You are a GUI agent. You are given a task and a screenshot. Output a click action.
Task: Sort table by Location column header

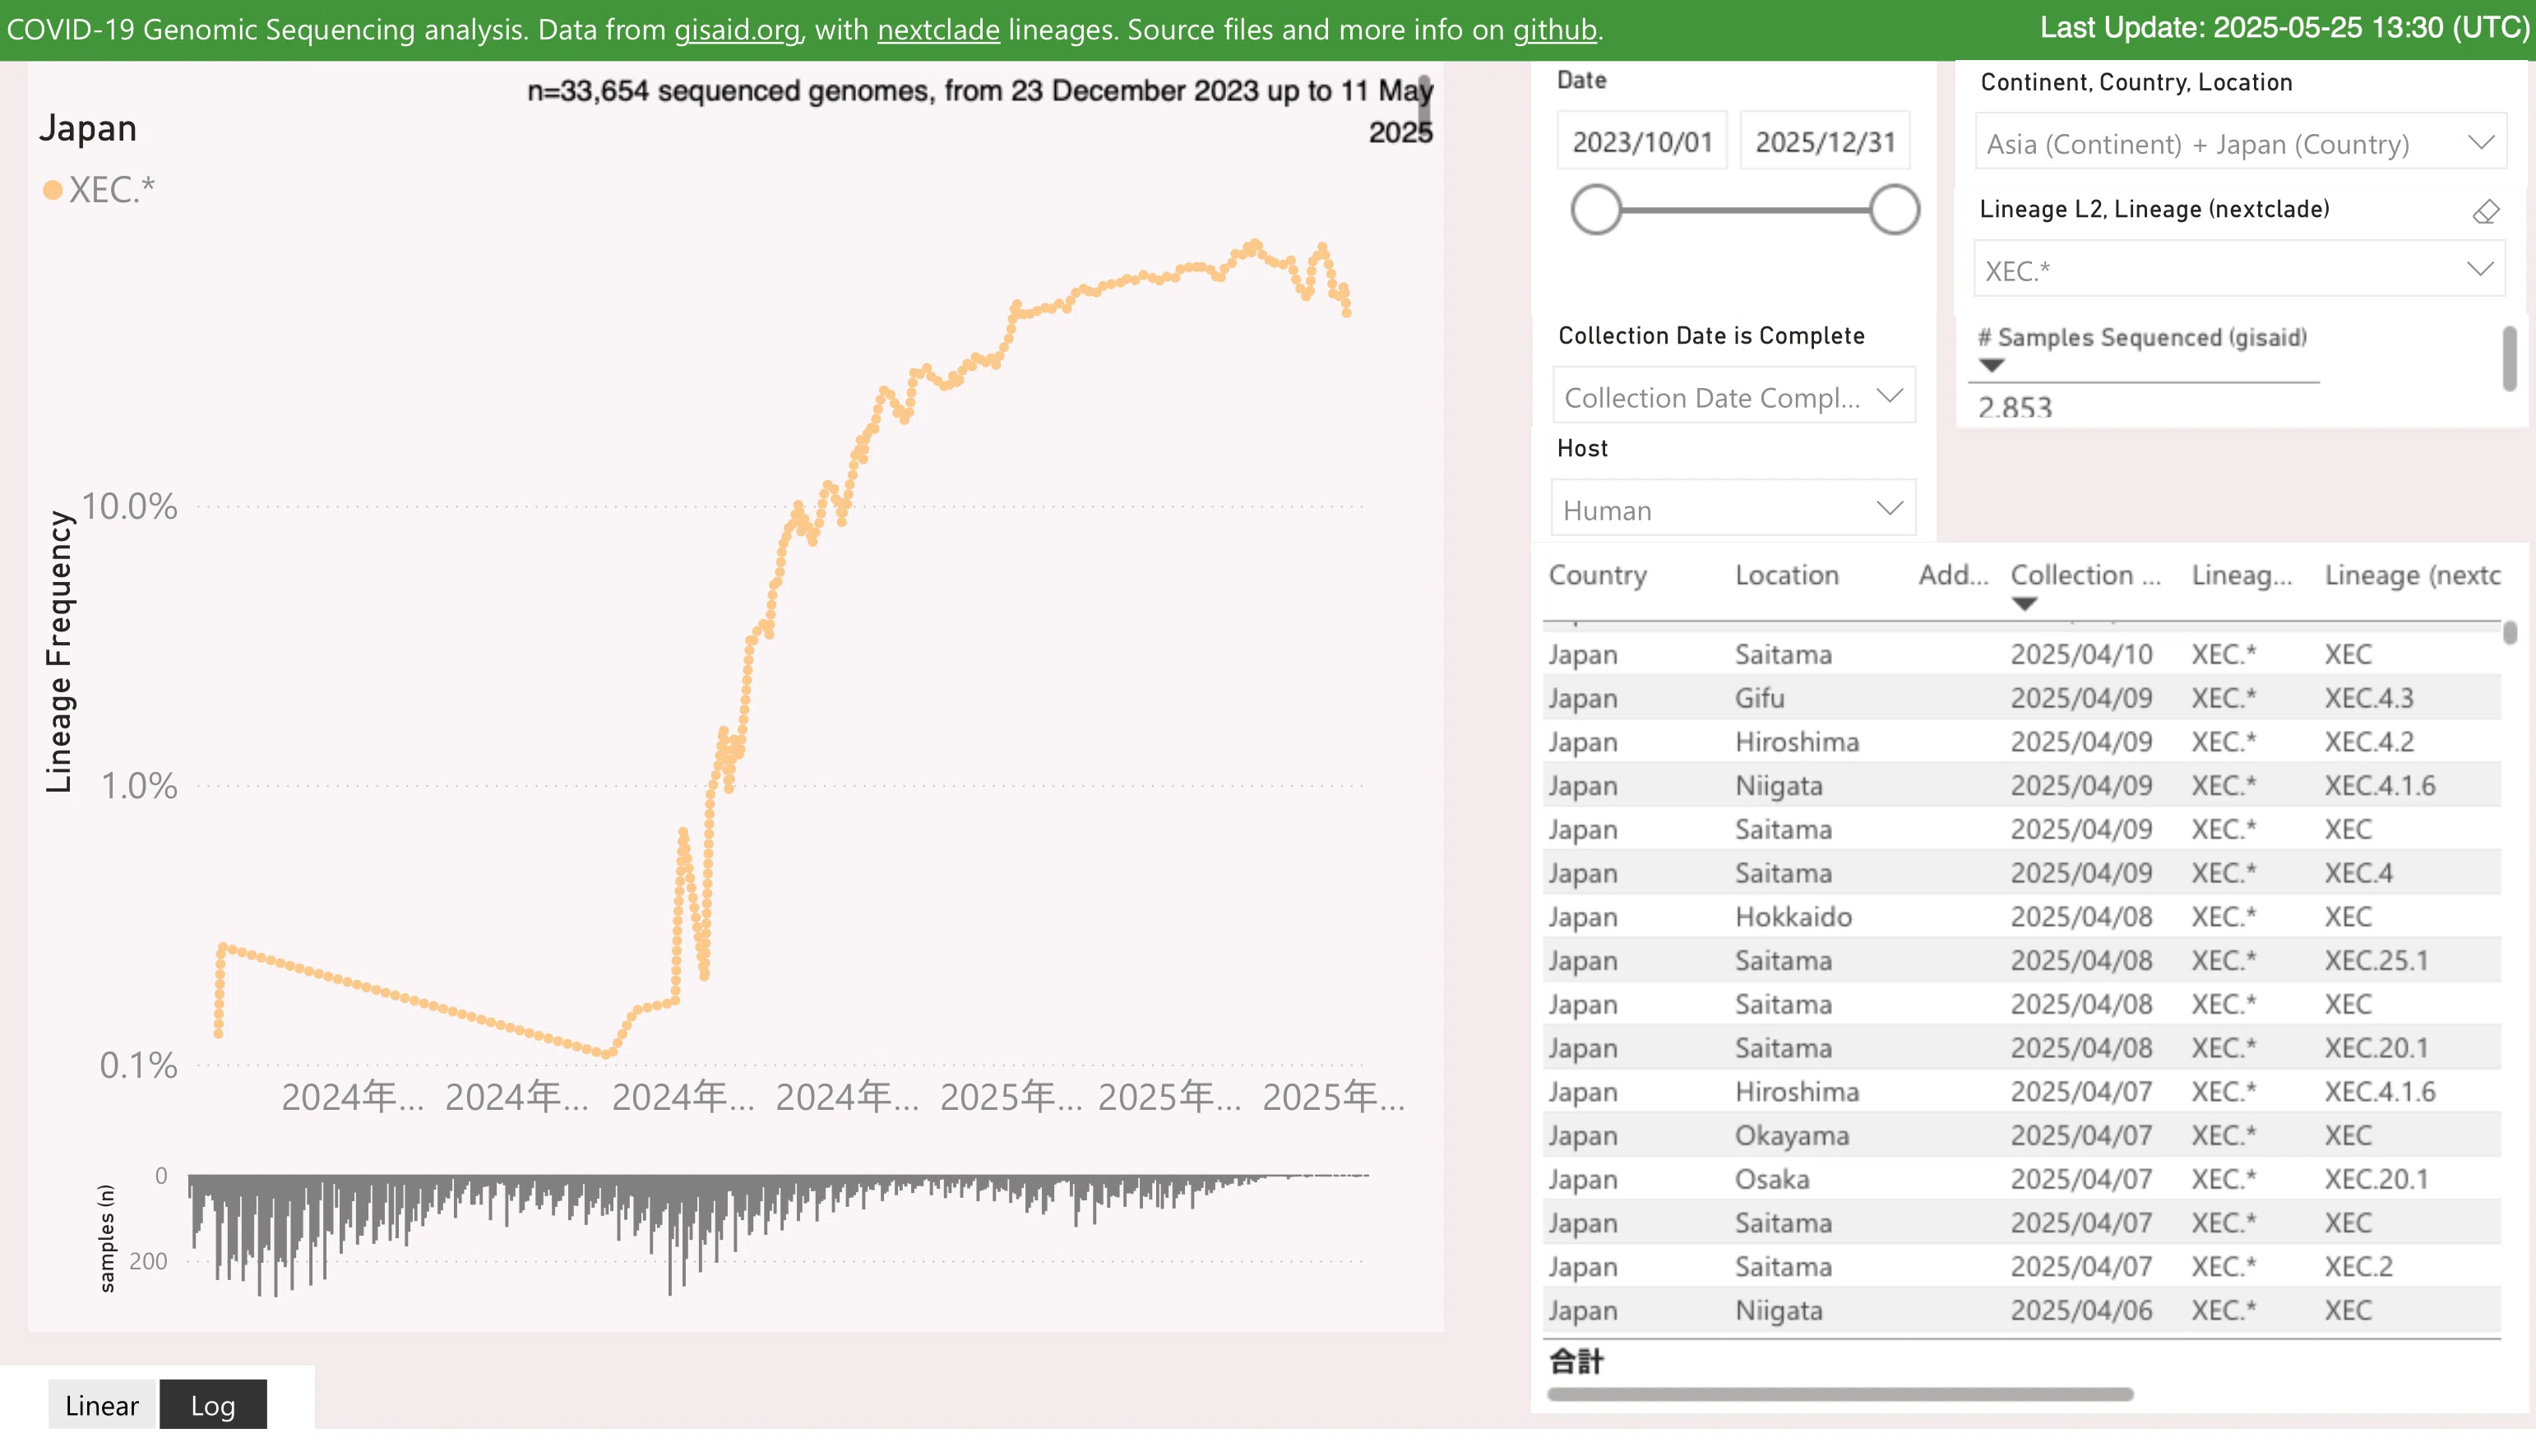click(1786, 575)
